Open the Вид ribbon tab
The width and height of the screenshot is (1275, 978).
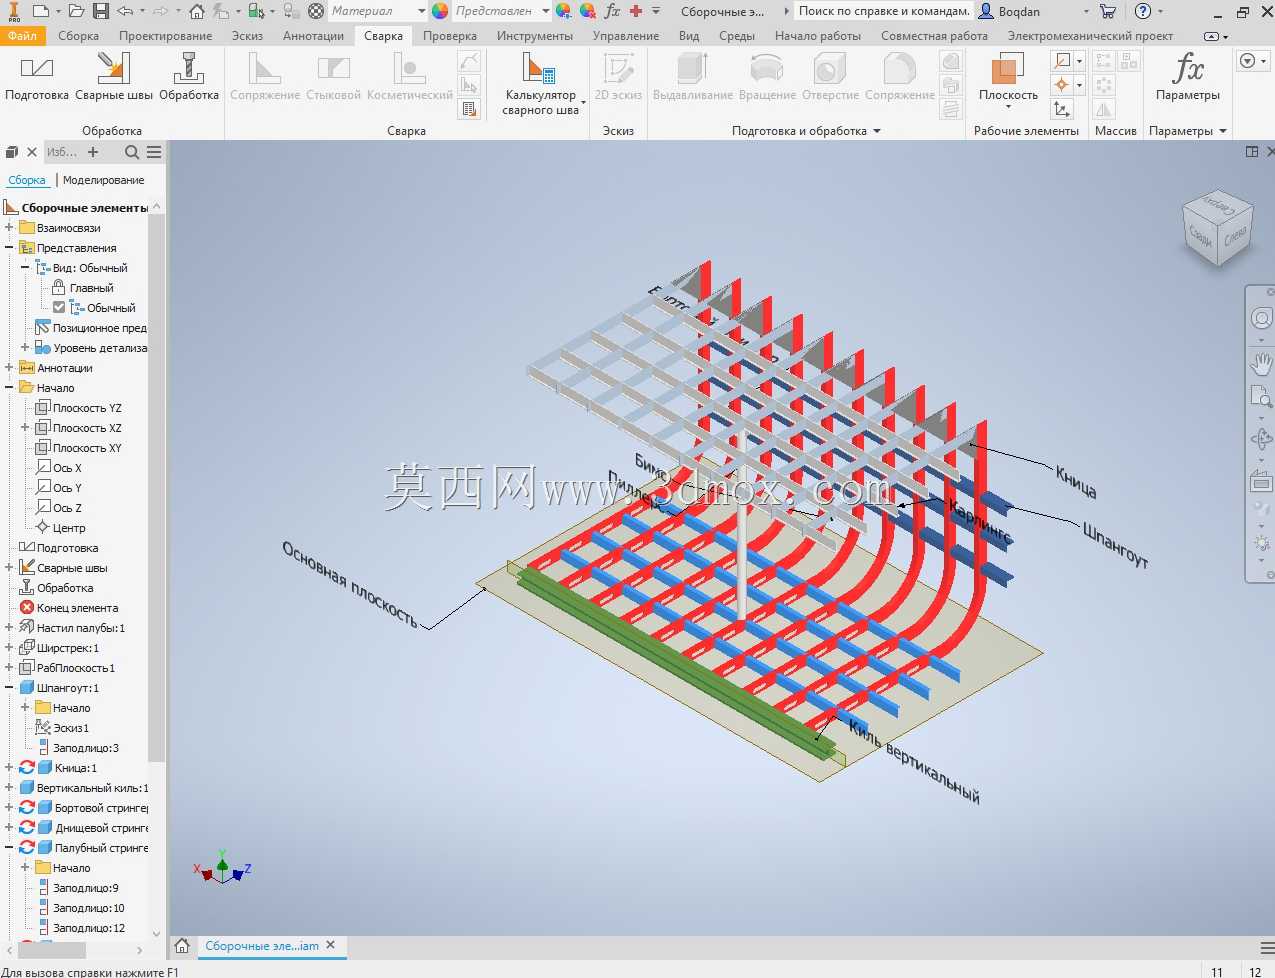[x=689, y=36]
